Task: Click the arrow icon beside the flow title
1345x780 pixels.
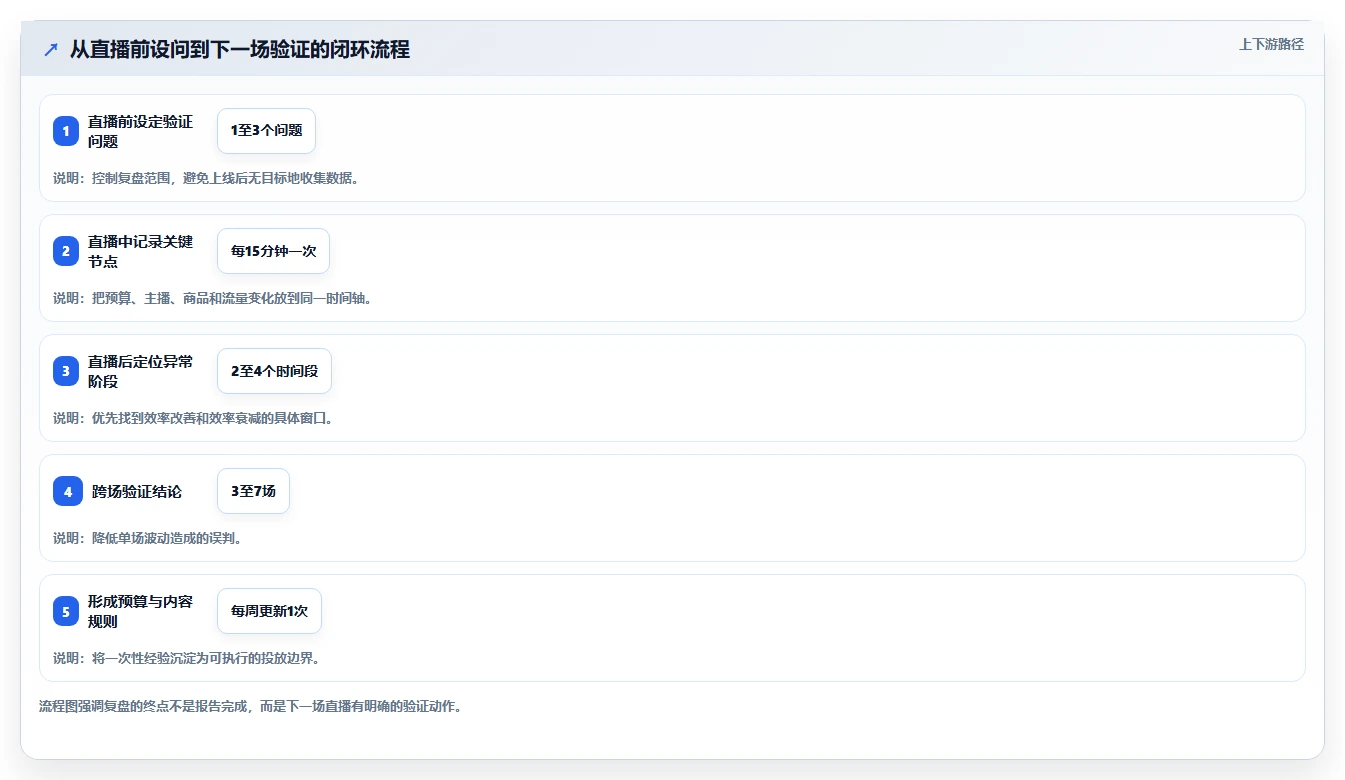Action: (51, 50)
